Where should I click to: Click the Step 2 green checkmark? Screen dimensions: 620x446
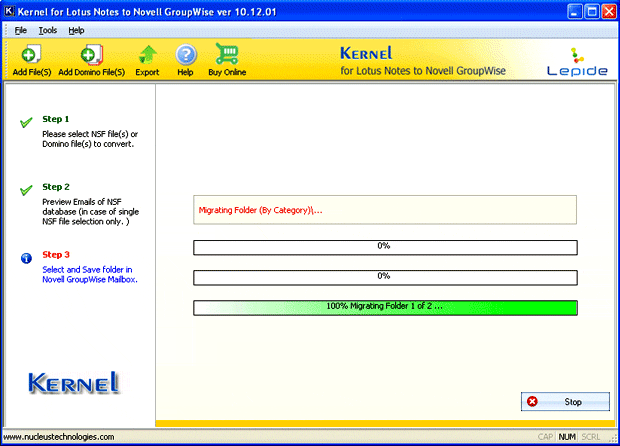click(26, 190)
